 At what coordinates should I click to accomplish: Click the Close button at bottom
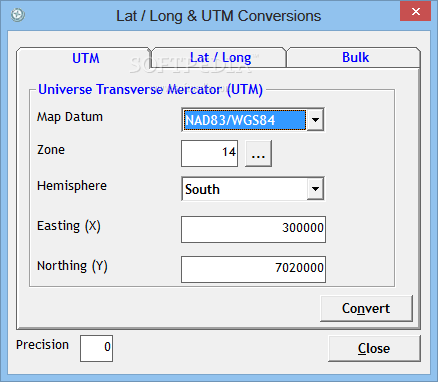(x=374, y=348)
